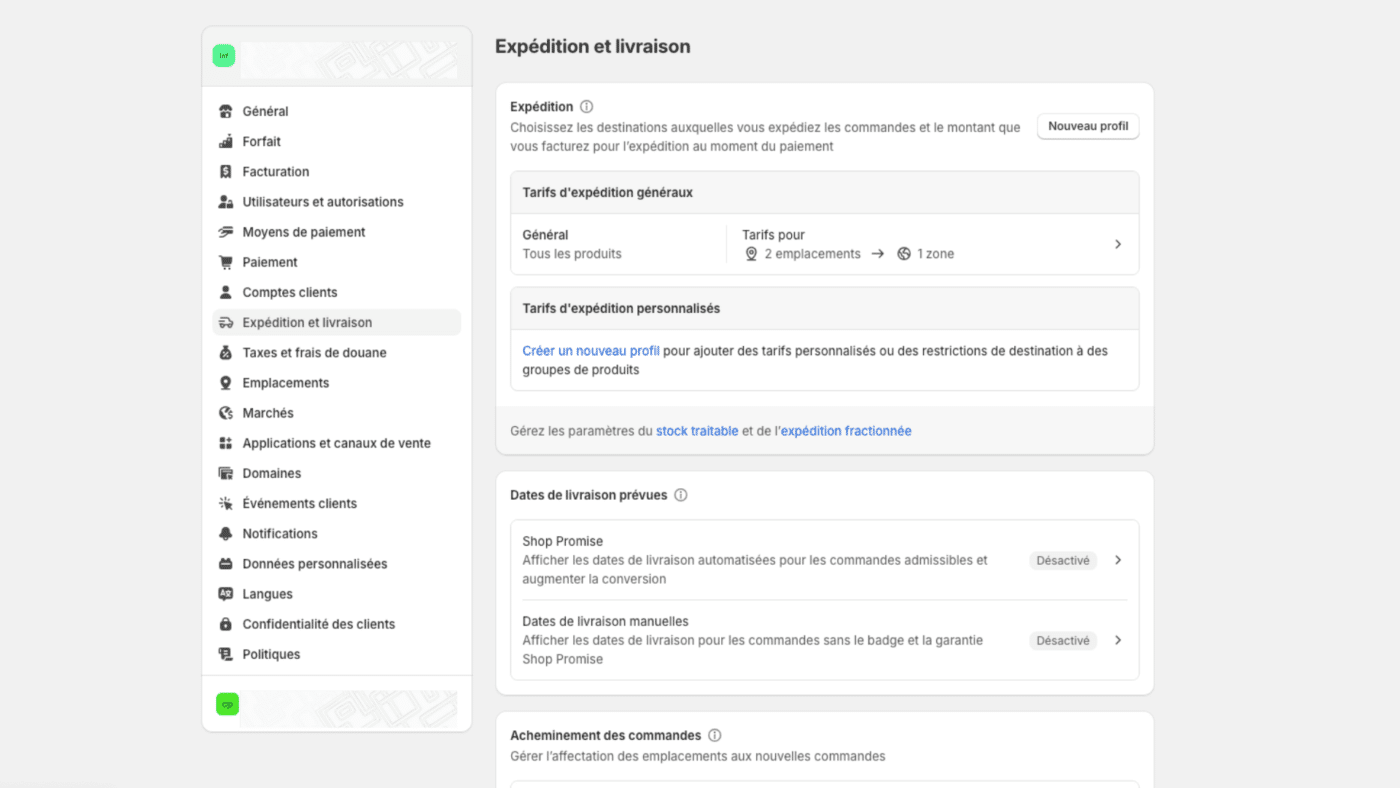This screenshot has width=1400, height=788.
Task: Open Shop Promise settings via its chevron
Action: (x=1118, y=560)
